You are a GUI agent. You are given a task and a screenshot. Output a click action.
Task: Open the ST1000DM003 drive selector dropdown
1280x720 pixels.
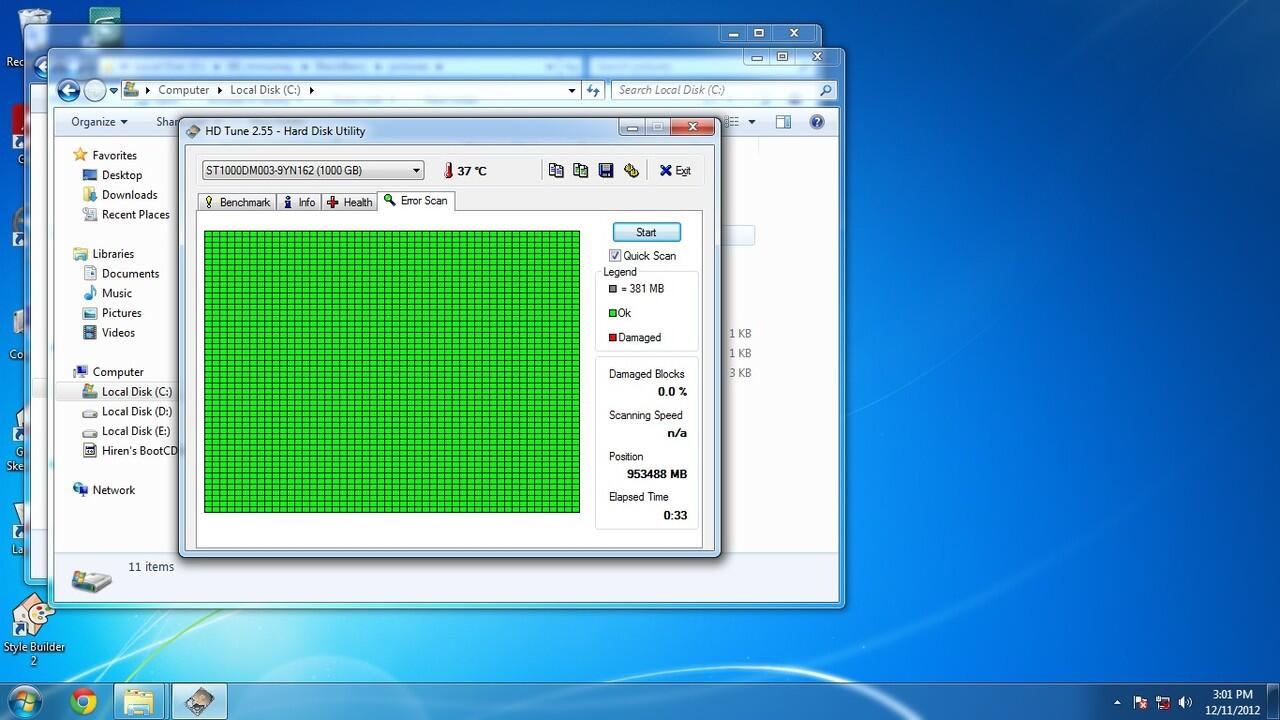tap(313, 170)
